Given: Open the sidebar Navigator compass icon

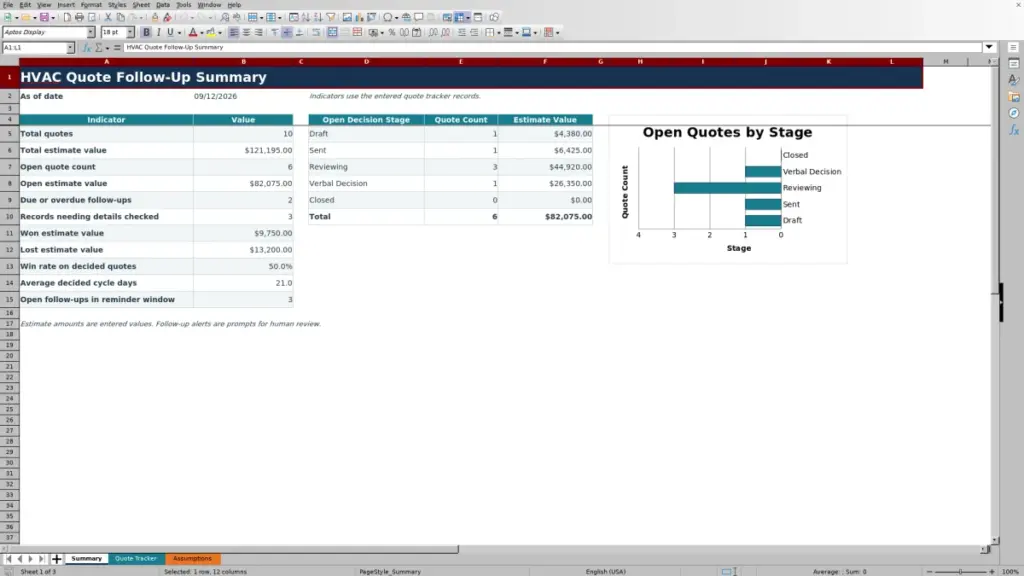Looking at the screenshot, I should 1014,113.
